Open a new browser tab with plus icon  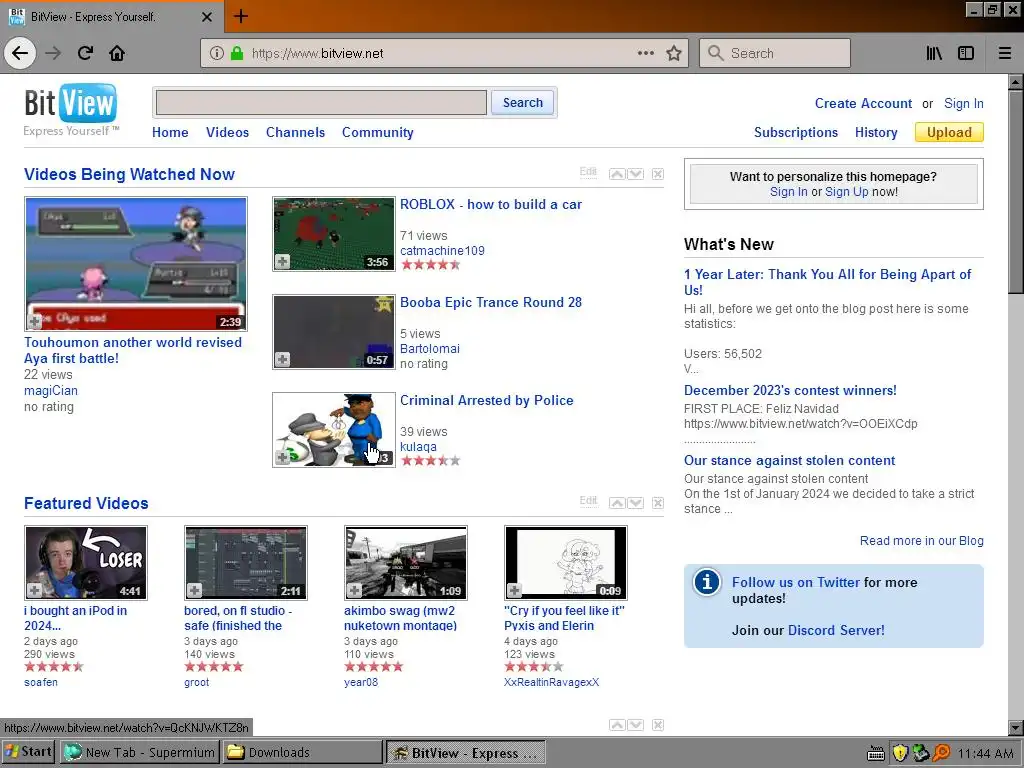pyautogui.click(x=240, y=16)
